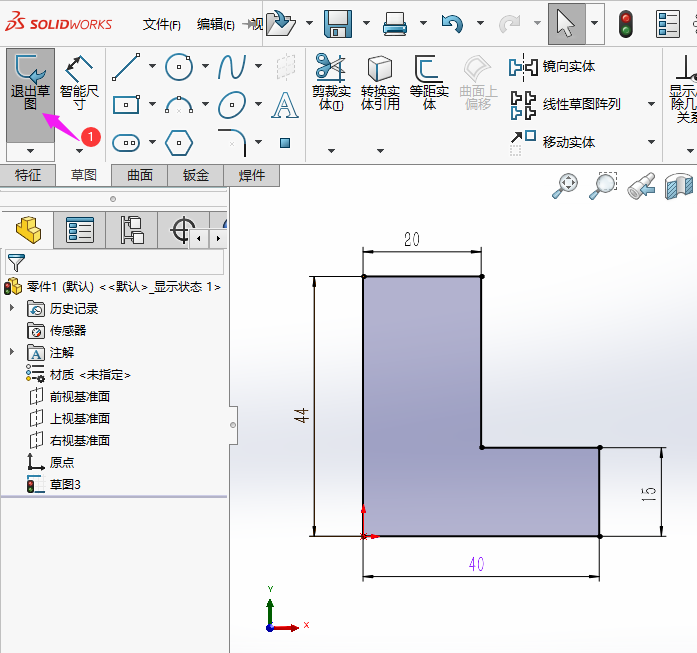Select 右视基准面 in the tree
The image size is (697, 653).
click(x=80, y=441)
